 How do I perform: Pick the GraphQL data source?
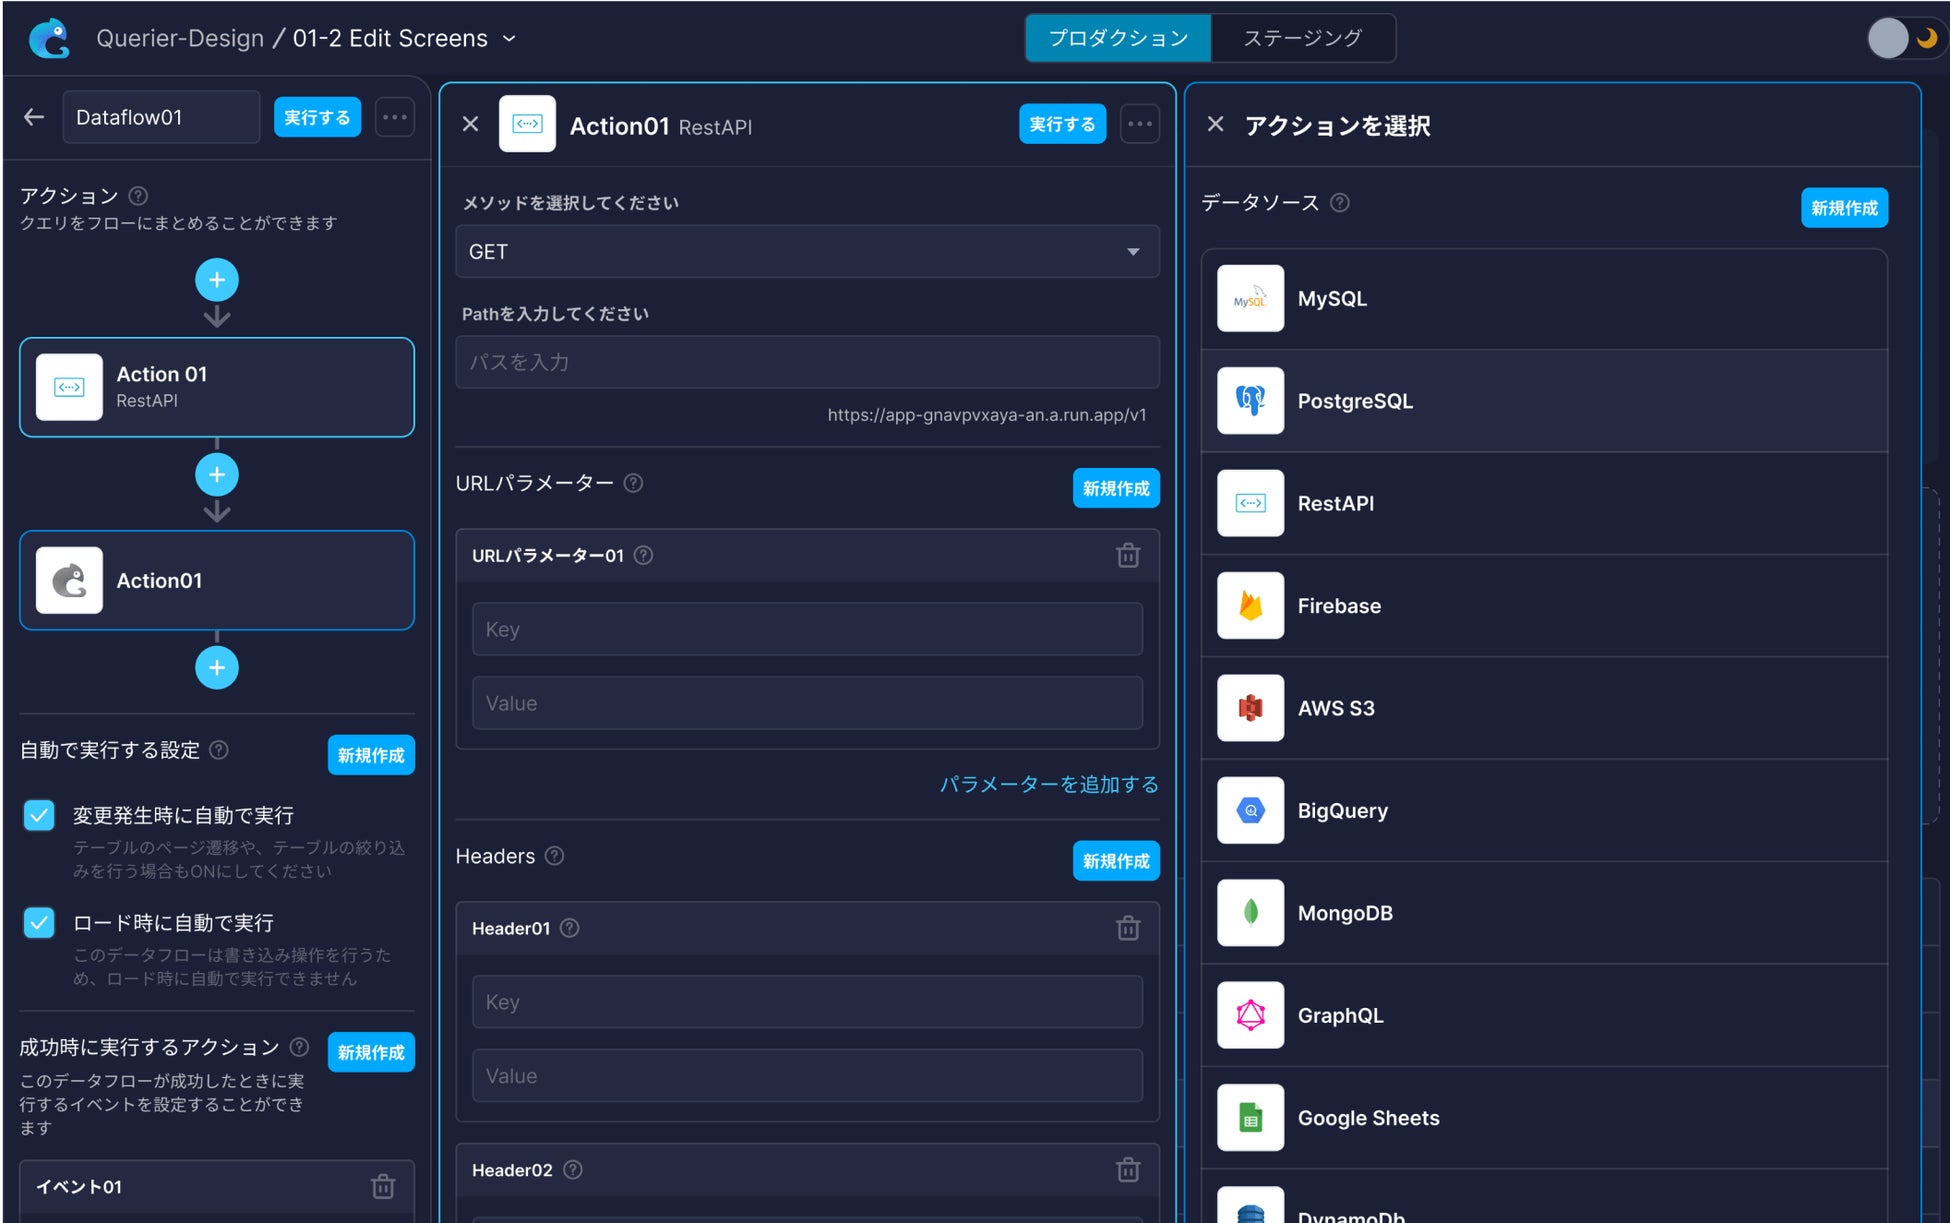pos(1340,1015)
